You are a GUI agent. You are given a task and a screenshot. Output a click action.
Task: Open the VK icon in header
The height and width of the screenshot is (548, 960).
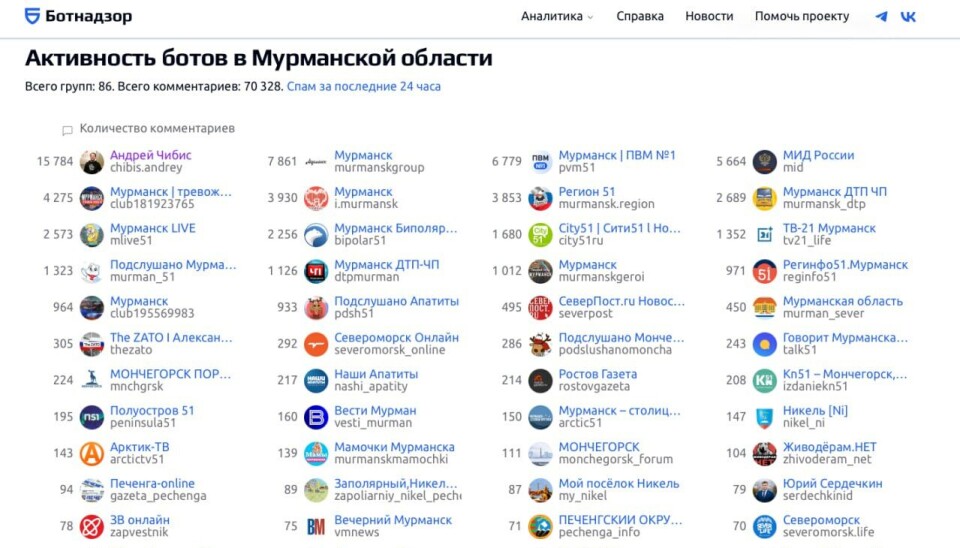908,16
